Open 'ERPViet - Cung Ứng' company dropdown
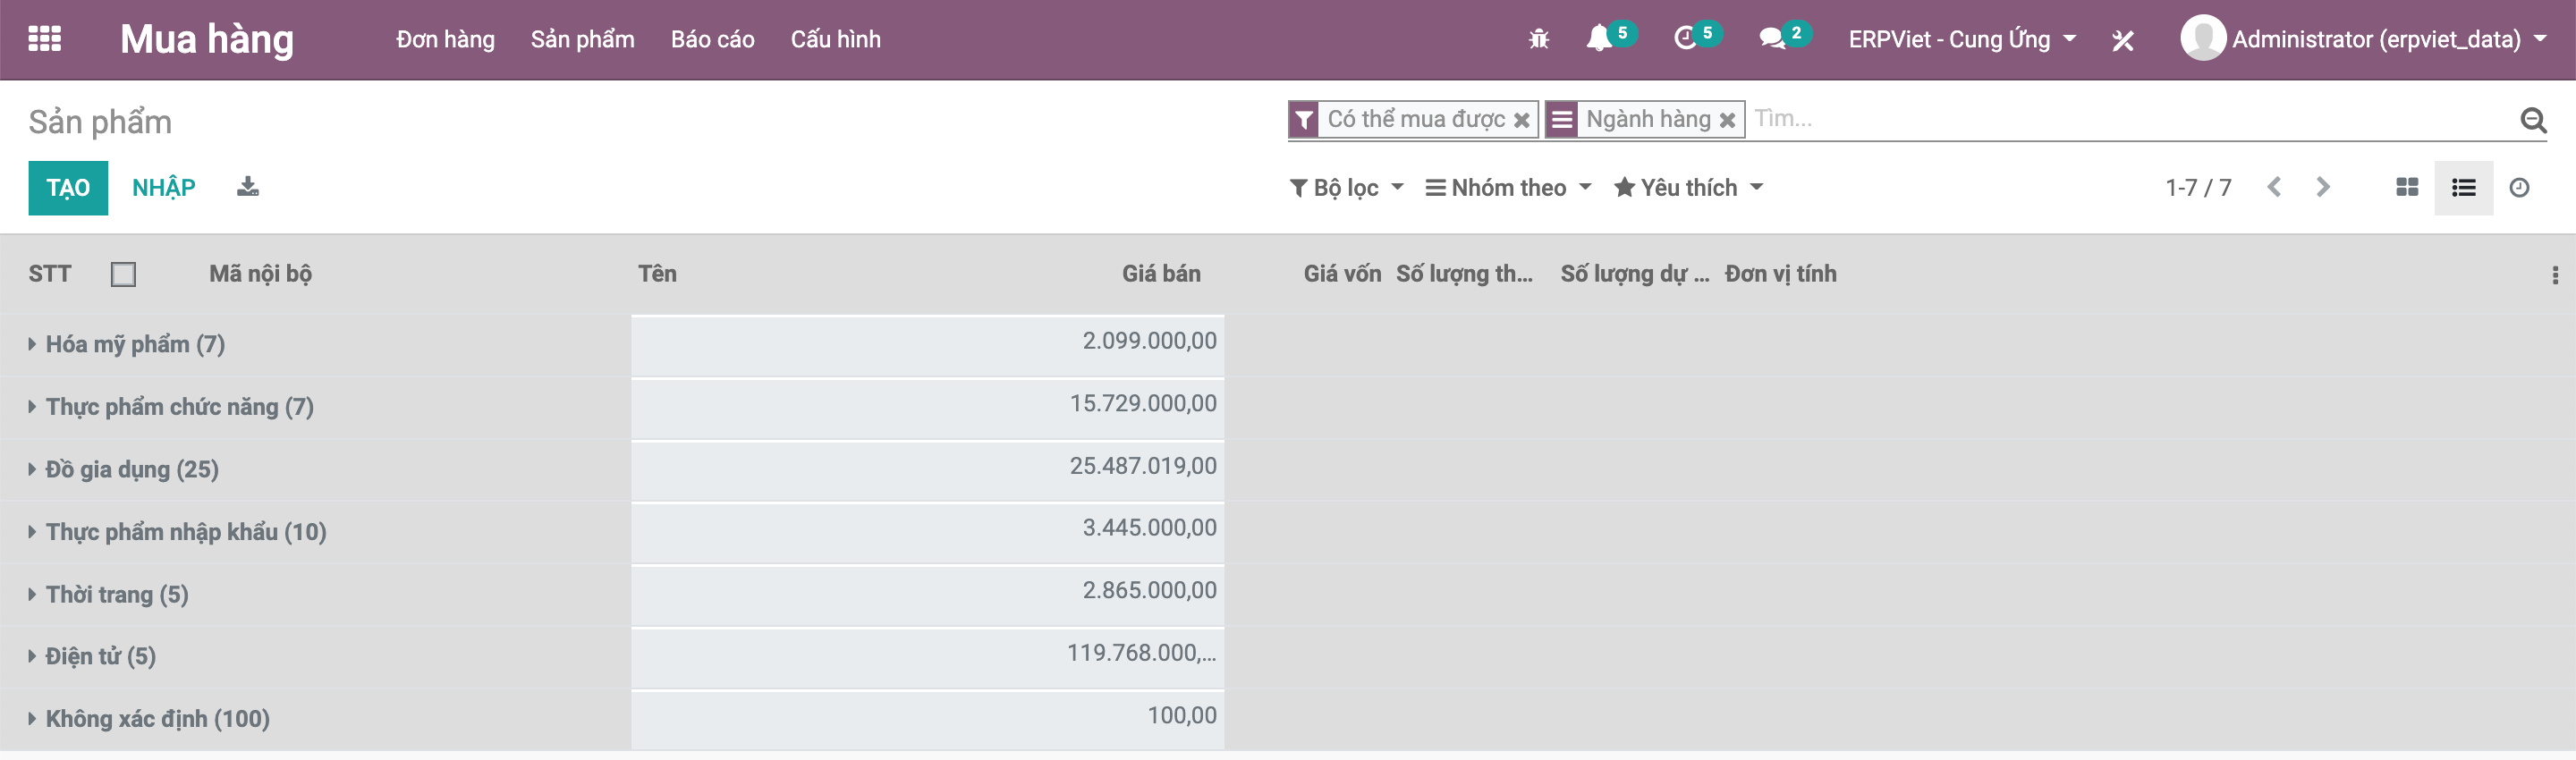The height and width of the screenshot is (760, 2576). (1962, 39)
